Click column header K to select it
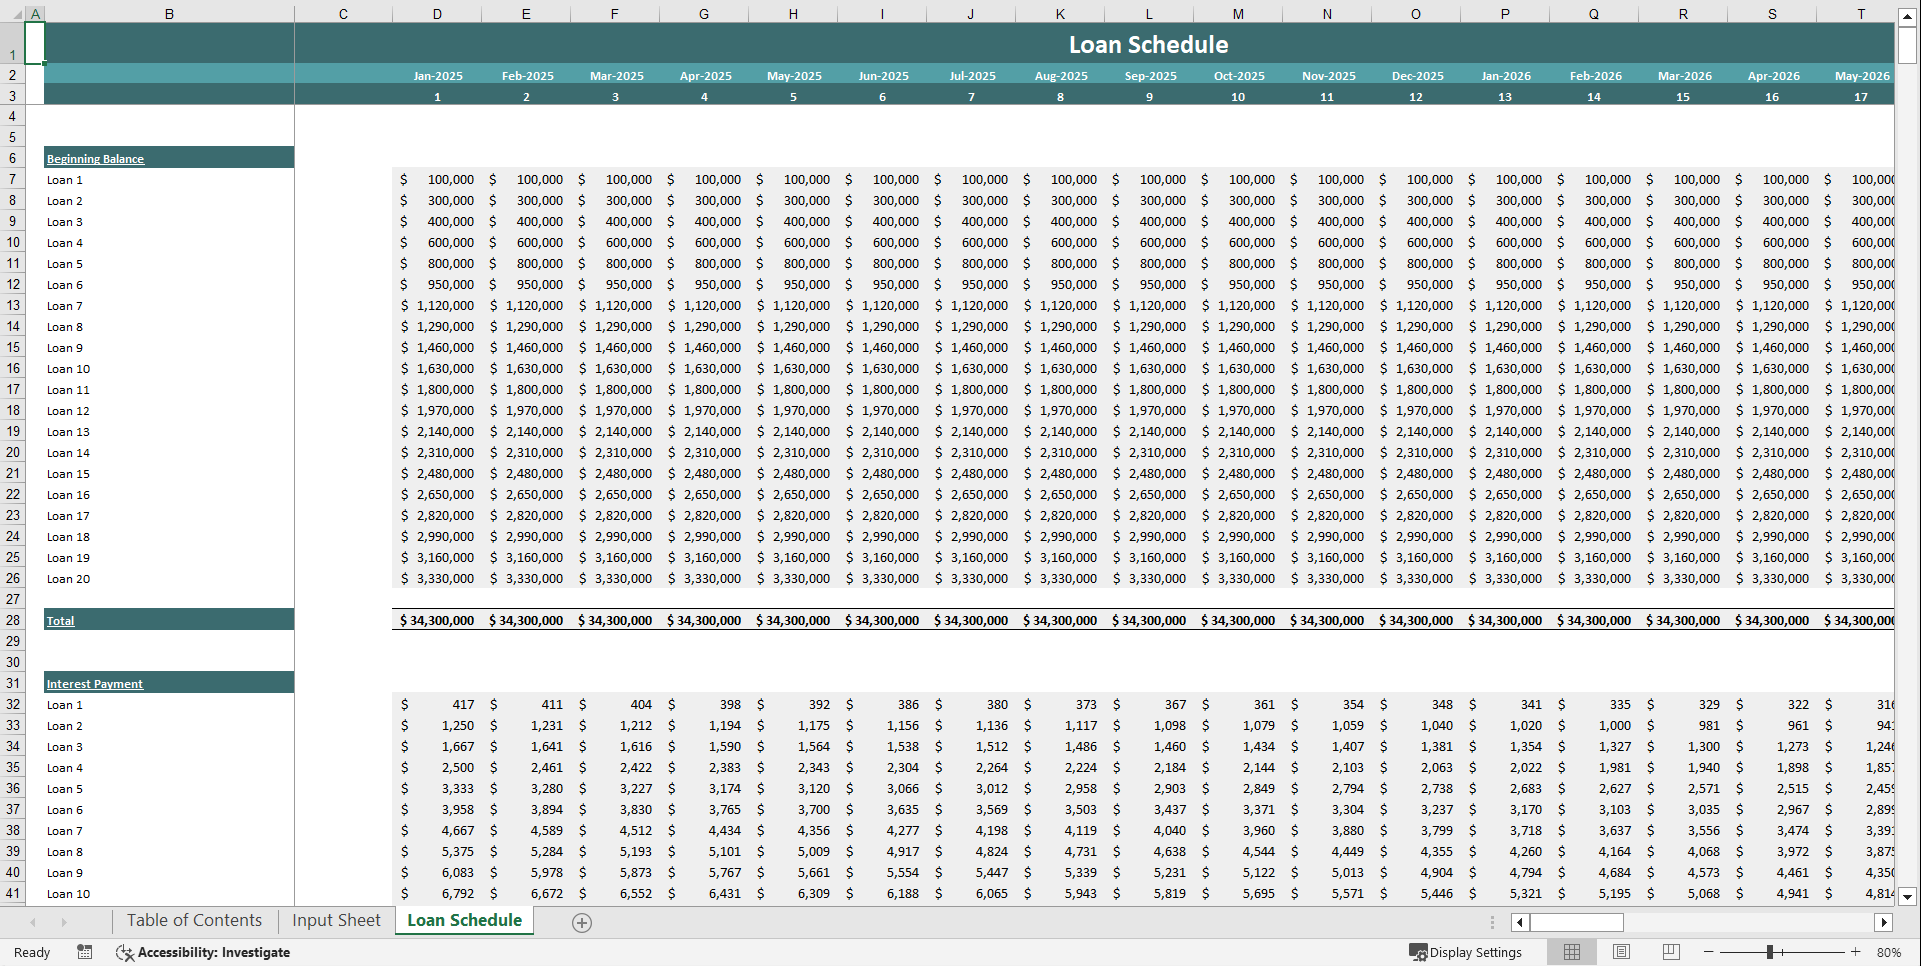The image size is (1921, 966). point(1060,14)
